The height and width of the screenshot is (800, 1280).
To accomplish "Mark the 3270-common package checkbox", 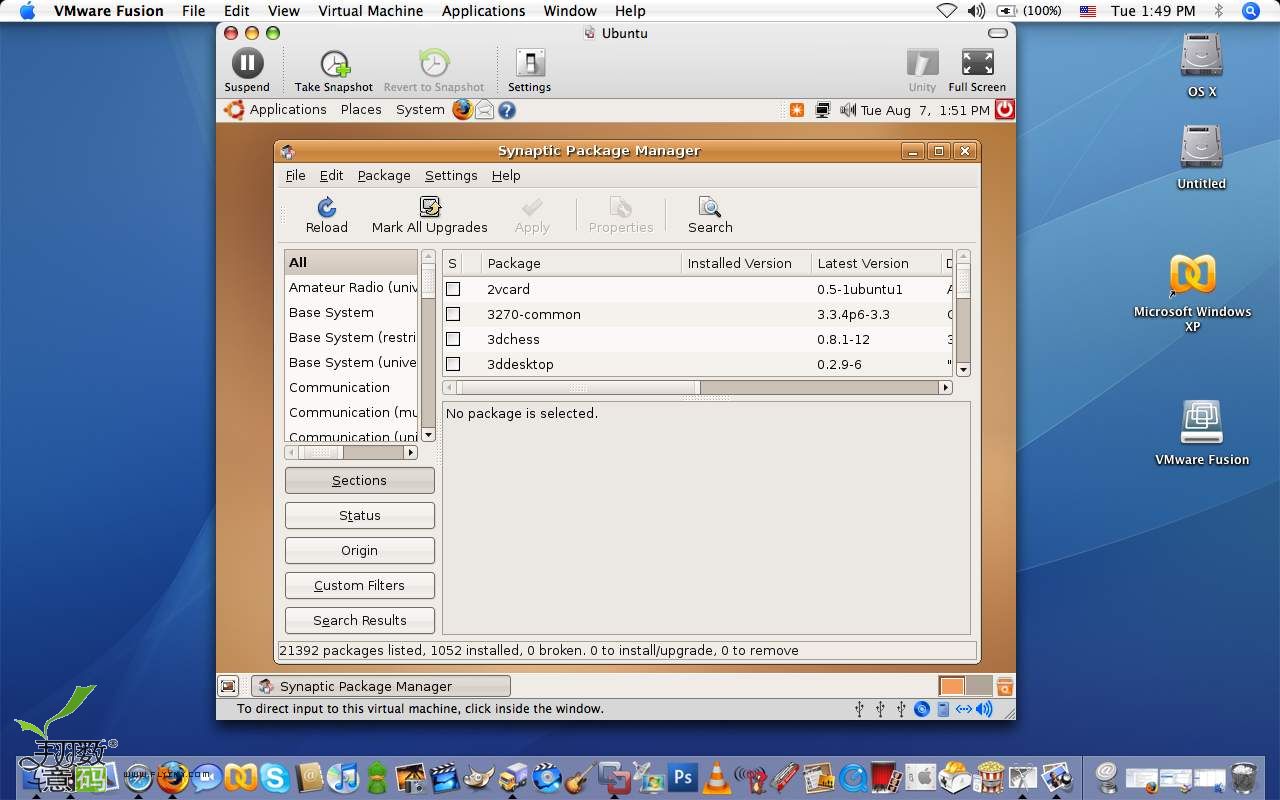I will [x=453, y=314].
